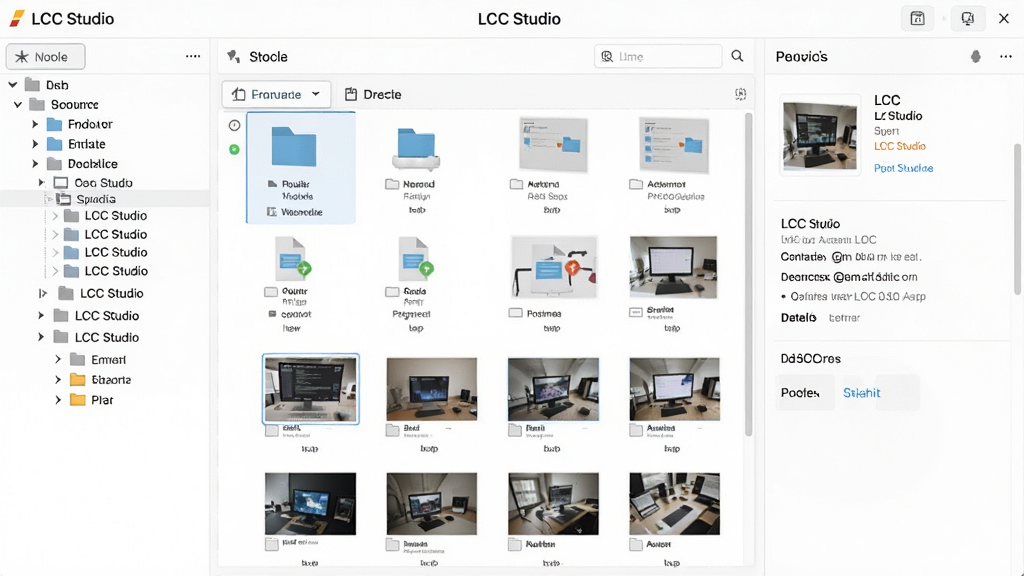Open the Fronuade dropdown
The image size is (1024, 576).
click(x=276, y=94)
